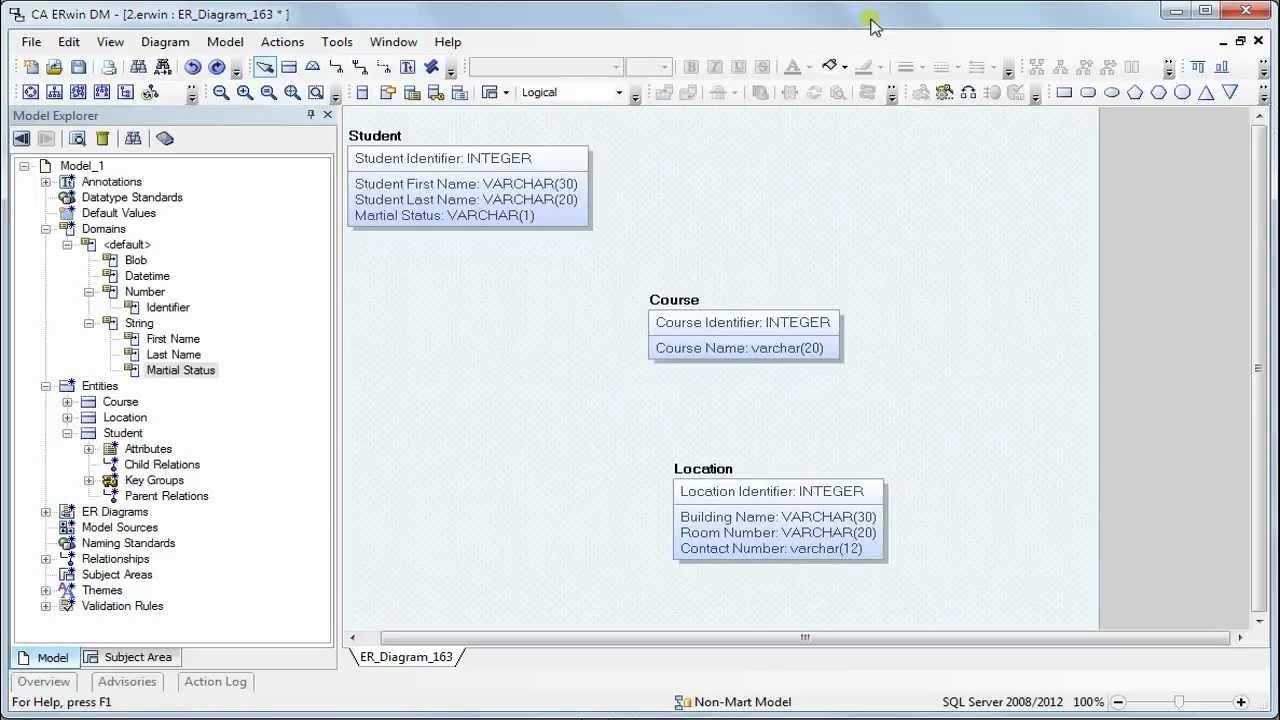Select the many-to-many relationship tool
The height and width of the screenshot is (720, 1280).
coord(360,67)
